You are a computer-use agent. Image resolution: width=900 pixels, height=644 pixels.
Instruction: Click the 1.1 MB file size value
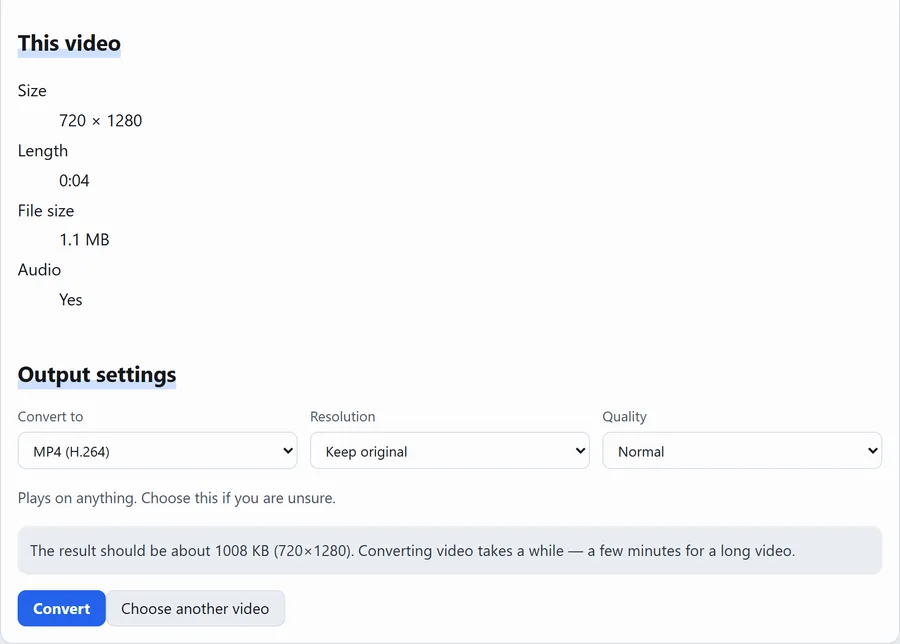coord(84,239)
